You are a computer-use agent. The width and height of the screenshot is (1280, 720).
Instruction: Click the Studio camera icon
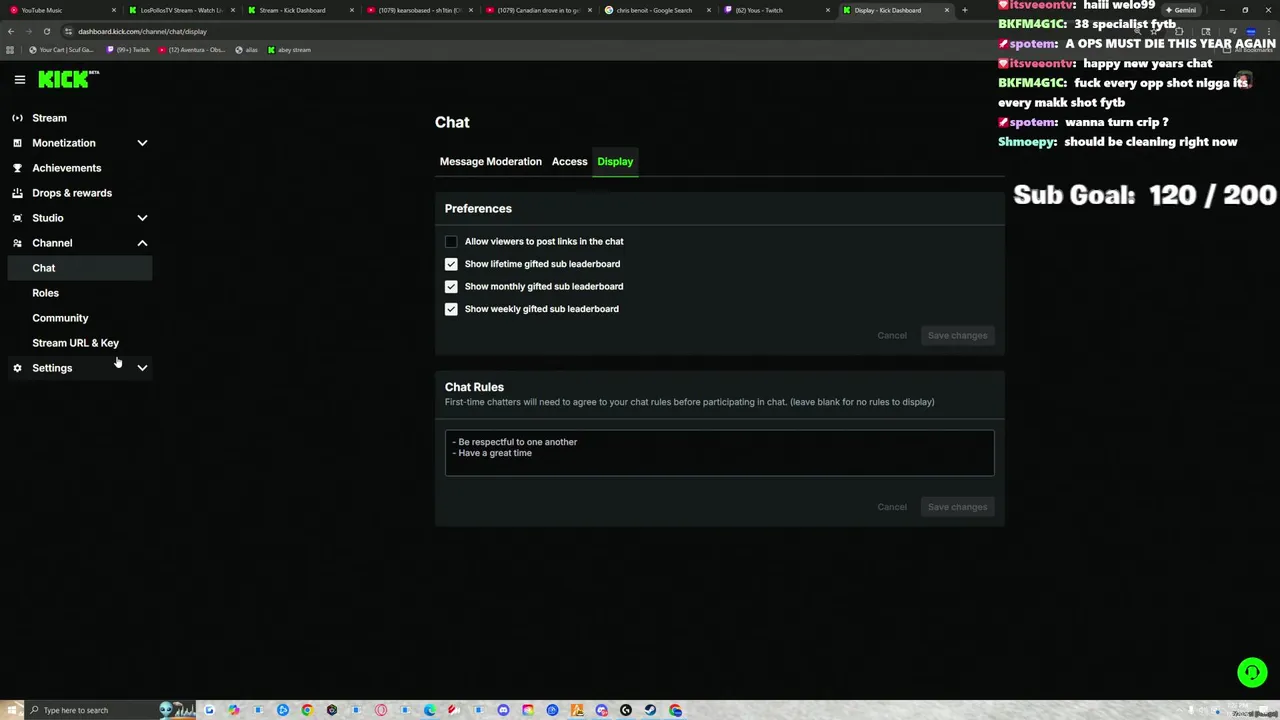(x=17, y=218)
